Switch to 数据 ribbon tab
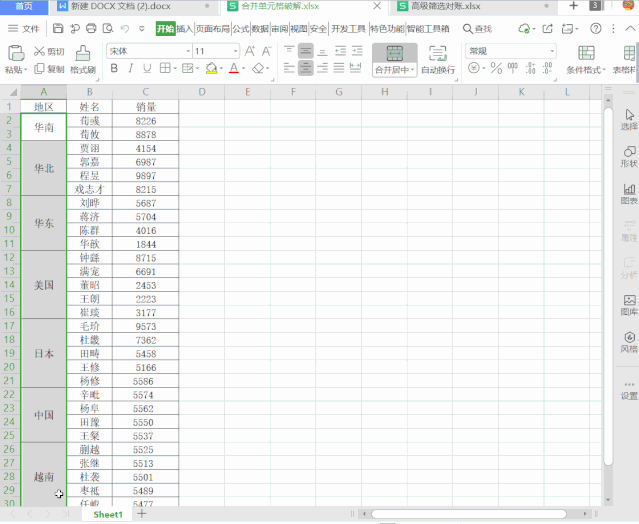This screenshot has width=639, height=524. tap(260, 29)
